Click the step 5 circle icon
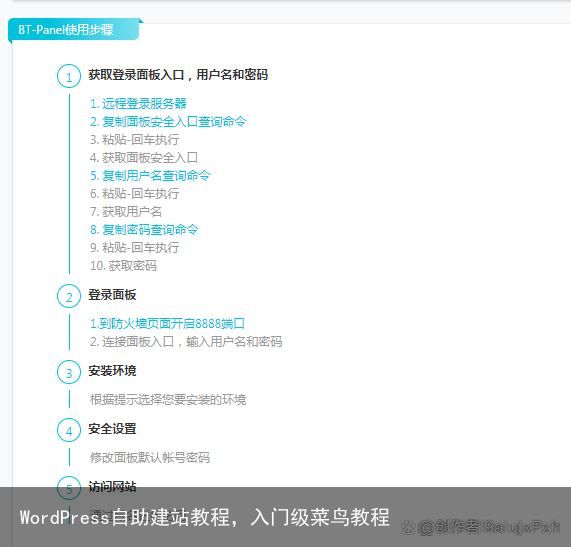571x547 pixels. (69, 488)
